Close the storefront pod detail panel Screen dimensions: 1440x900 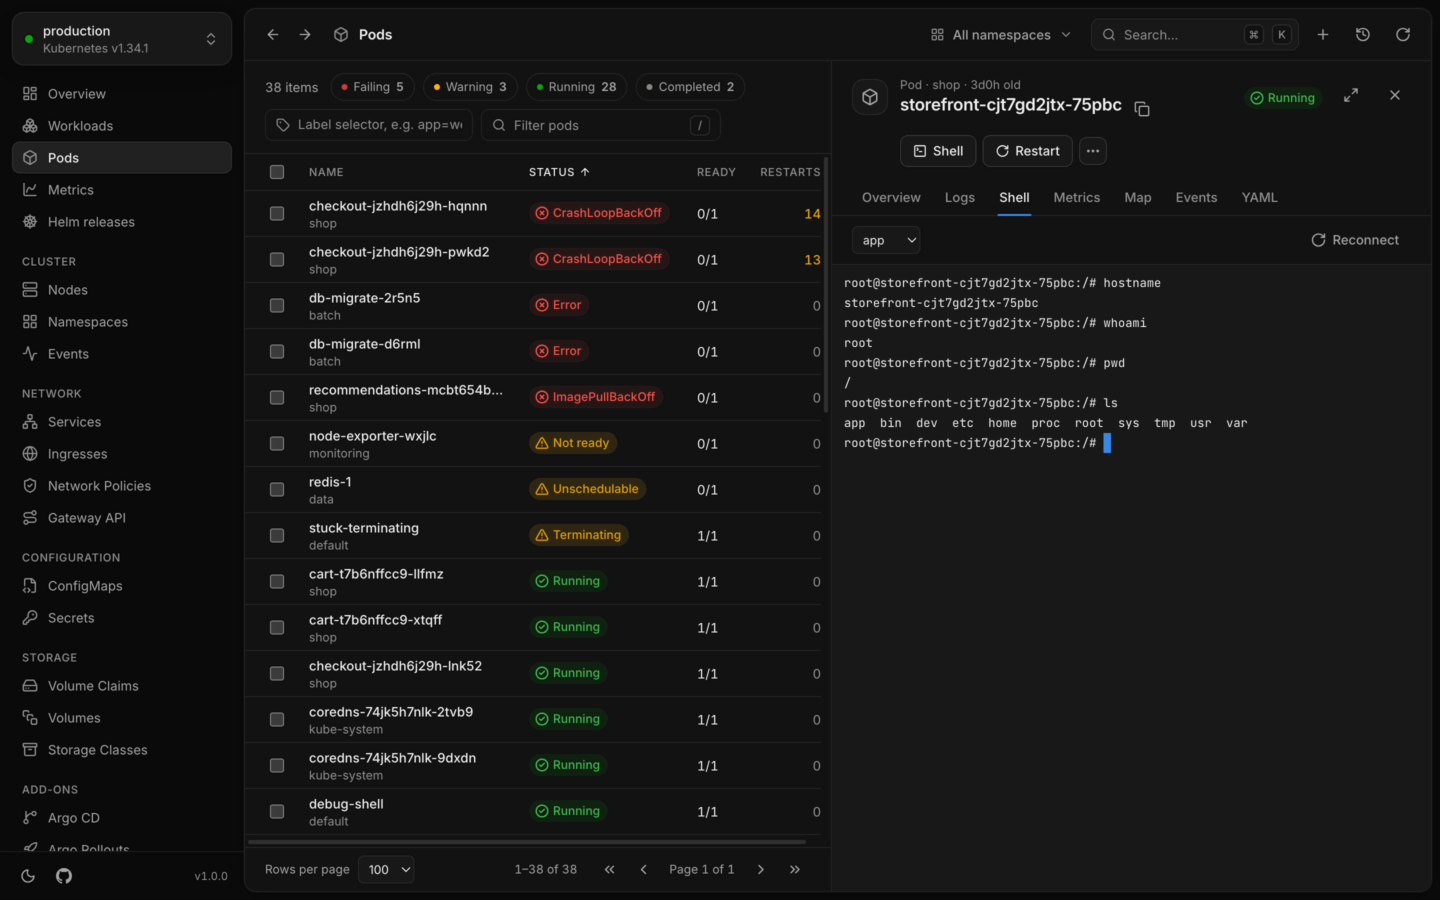(x=1395, y=95)
